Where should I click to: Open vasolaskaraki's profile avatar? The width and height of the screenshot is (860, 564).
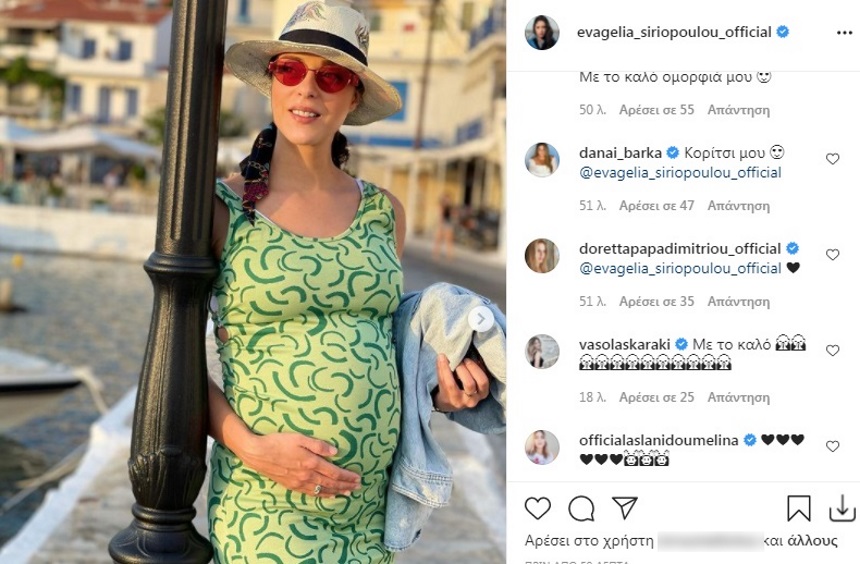542,351
